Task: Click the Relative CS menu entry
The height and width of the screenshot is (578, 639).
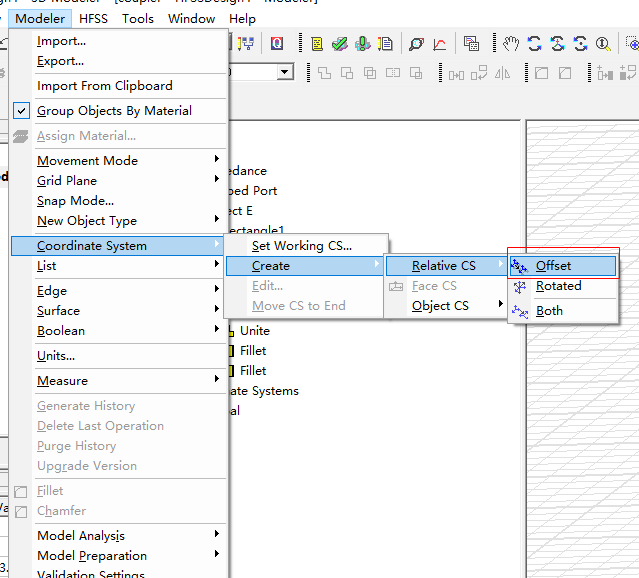Action: tap(445, 266)
